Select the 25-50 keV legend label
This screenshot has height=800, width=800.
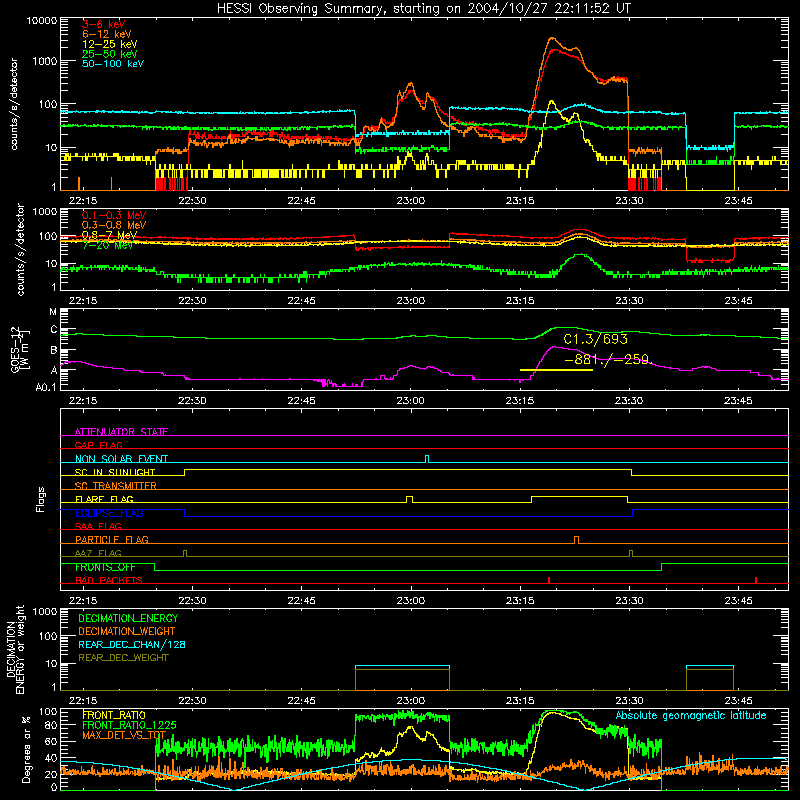[x=110, y=54]
